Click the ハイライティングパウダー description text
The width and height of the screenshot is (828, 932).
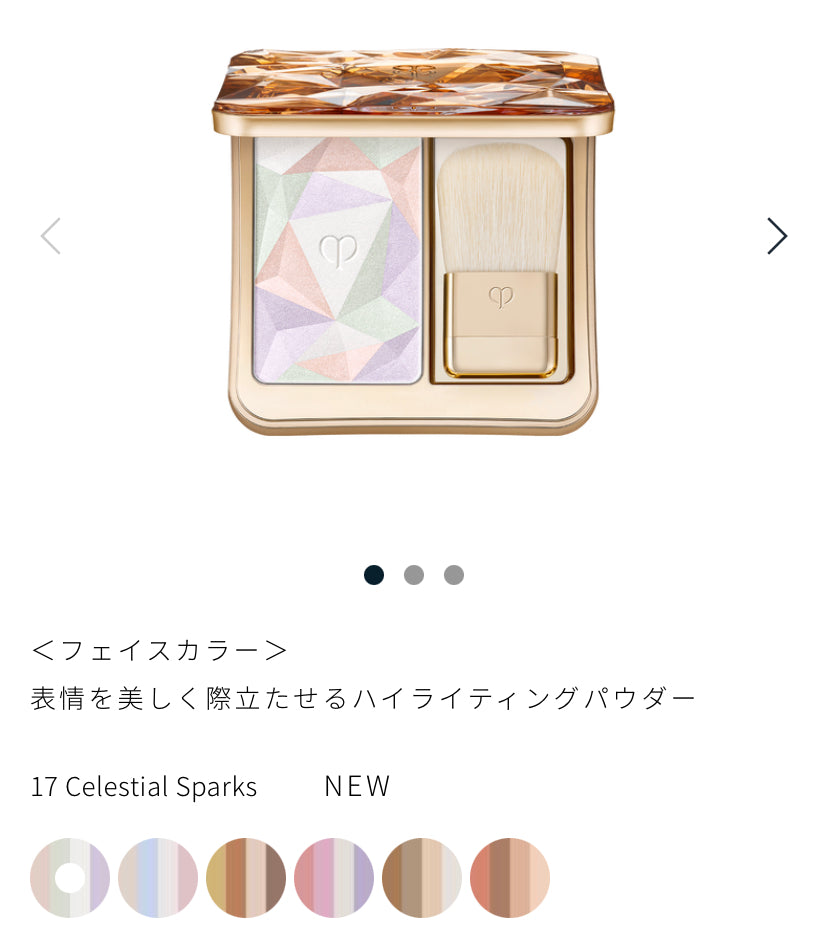pyautogui.click(x=524, y=698)
